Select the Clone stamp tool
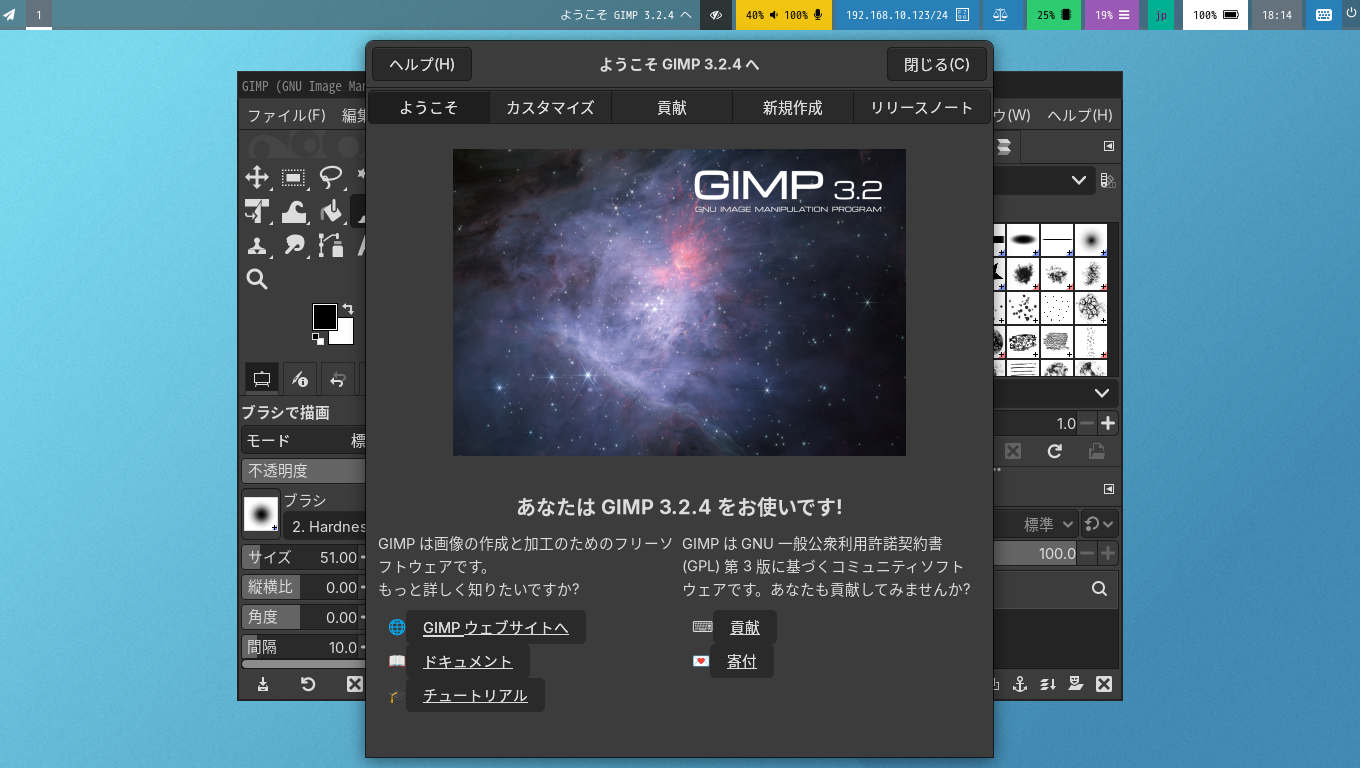Viewport: 1360px width, 768px height. (x=257, y=245)
